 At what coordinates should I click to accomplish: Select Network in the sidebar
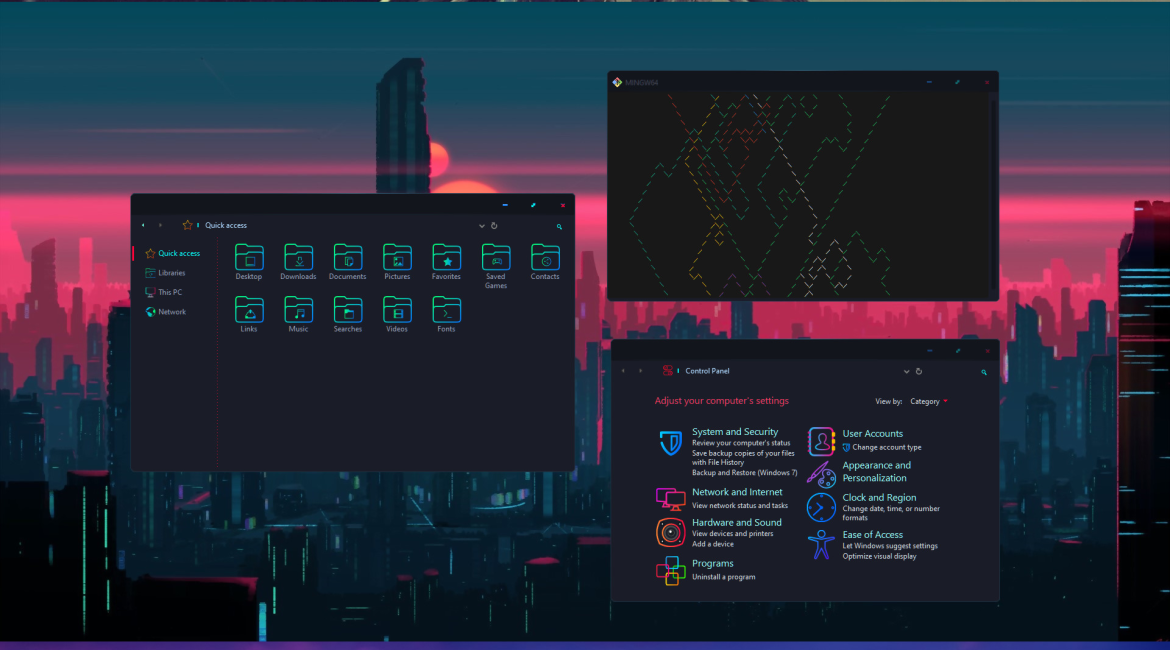tap(171, 312)
